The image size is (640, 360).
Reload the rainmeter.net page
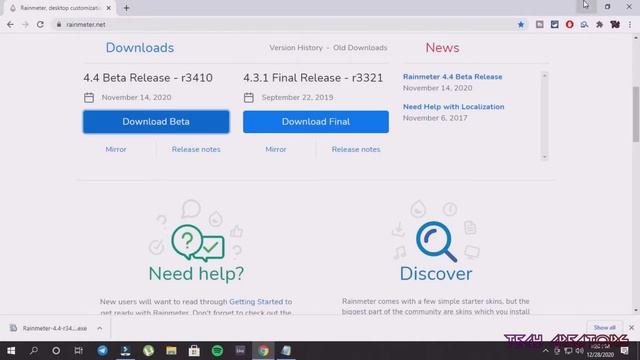point(40,24)
